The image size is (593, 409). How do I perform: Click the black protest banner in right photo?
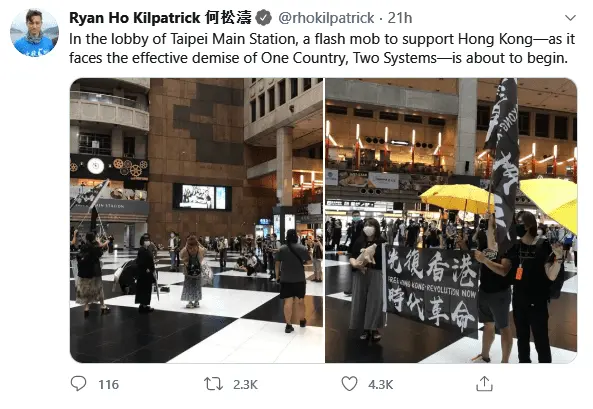(x=432, y=290)
